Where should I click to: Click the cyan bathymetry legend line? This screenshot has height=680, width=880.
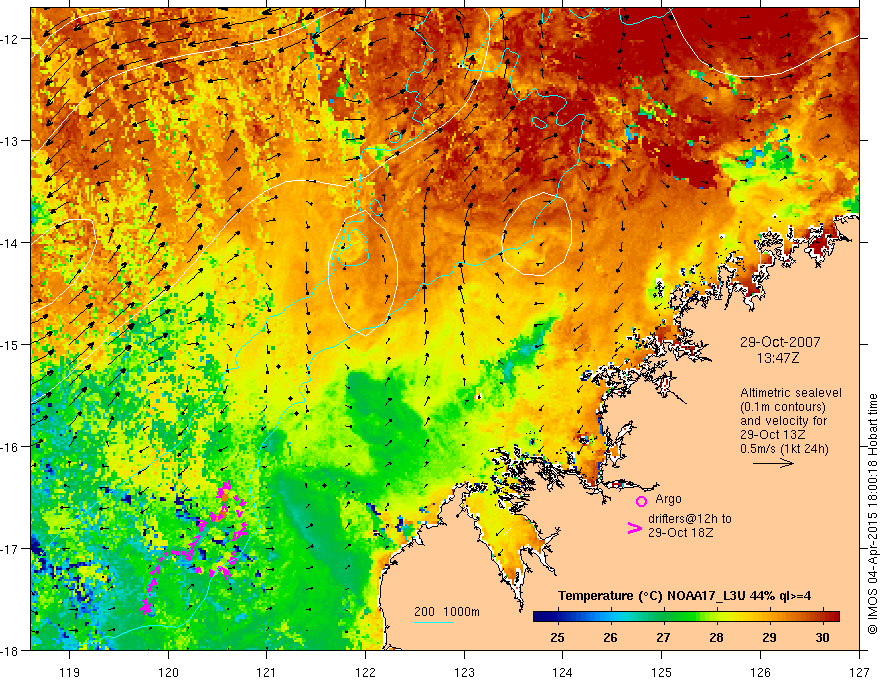(434, 622)
